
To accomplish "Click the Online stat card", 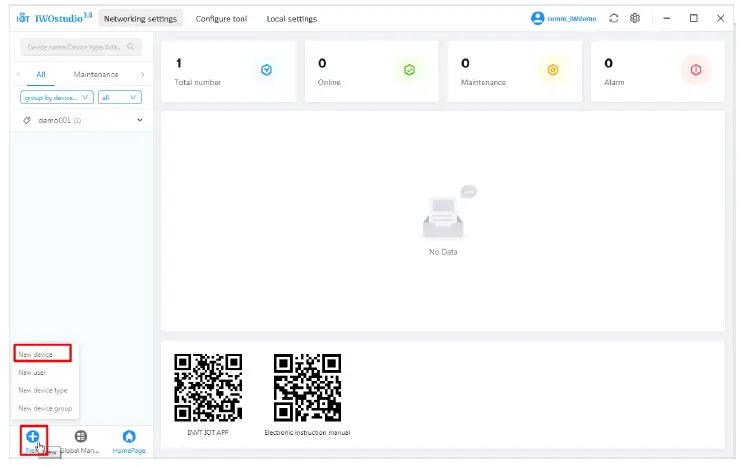I will [x=371, y=71].
